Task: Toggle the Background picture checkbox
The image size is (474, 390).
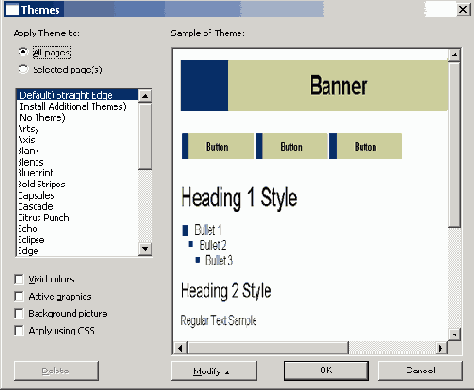Action: pyautogui.click(x=19, y=314)
